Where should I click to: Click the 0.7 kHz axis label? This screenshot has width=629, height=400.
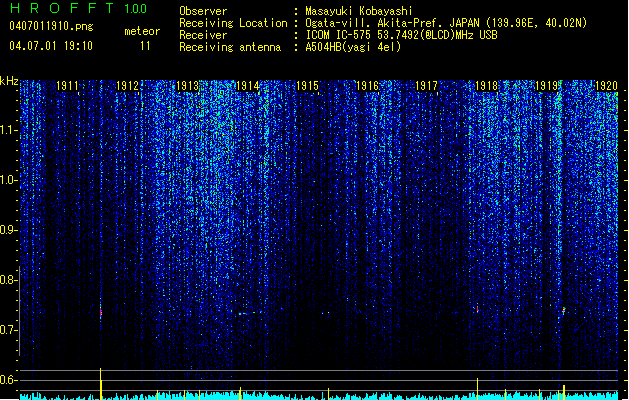(x=8, y=330)
